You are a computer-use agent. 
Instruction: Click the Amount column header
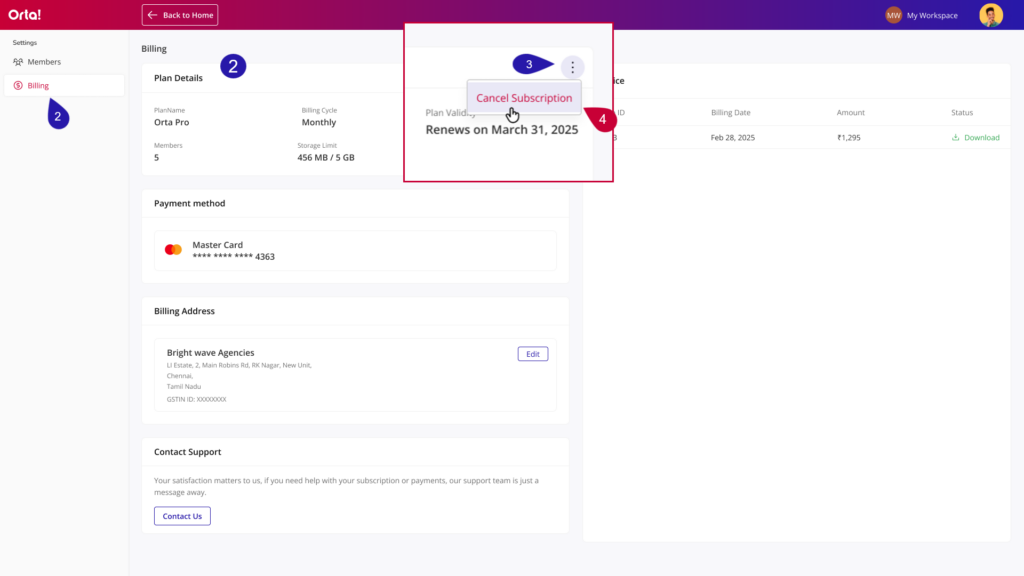[x=850, y=113]
